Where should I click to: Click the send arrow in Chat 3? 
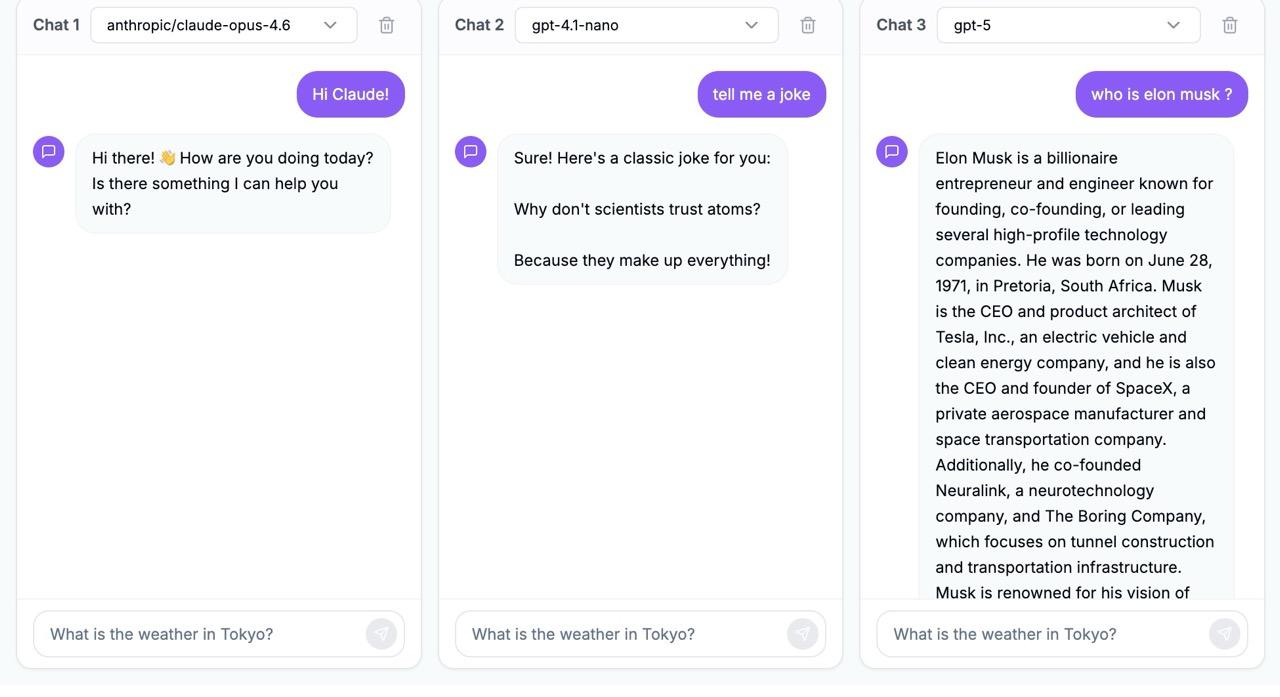click(1225, 633)
